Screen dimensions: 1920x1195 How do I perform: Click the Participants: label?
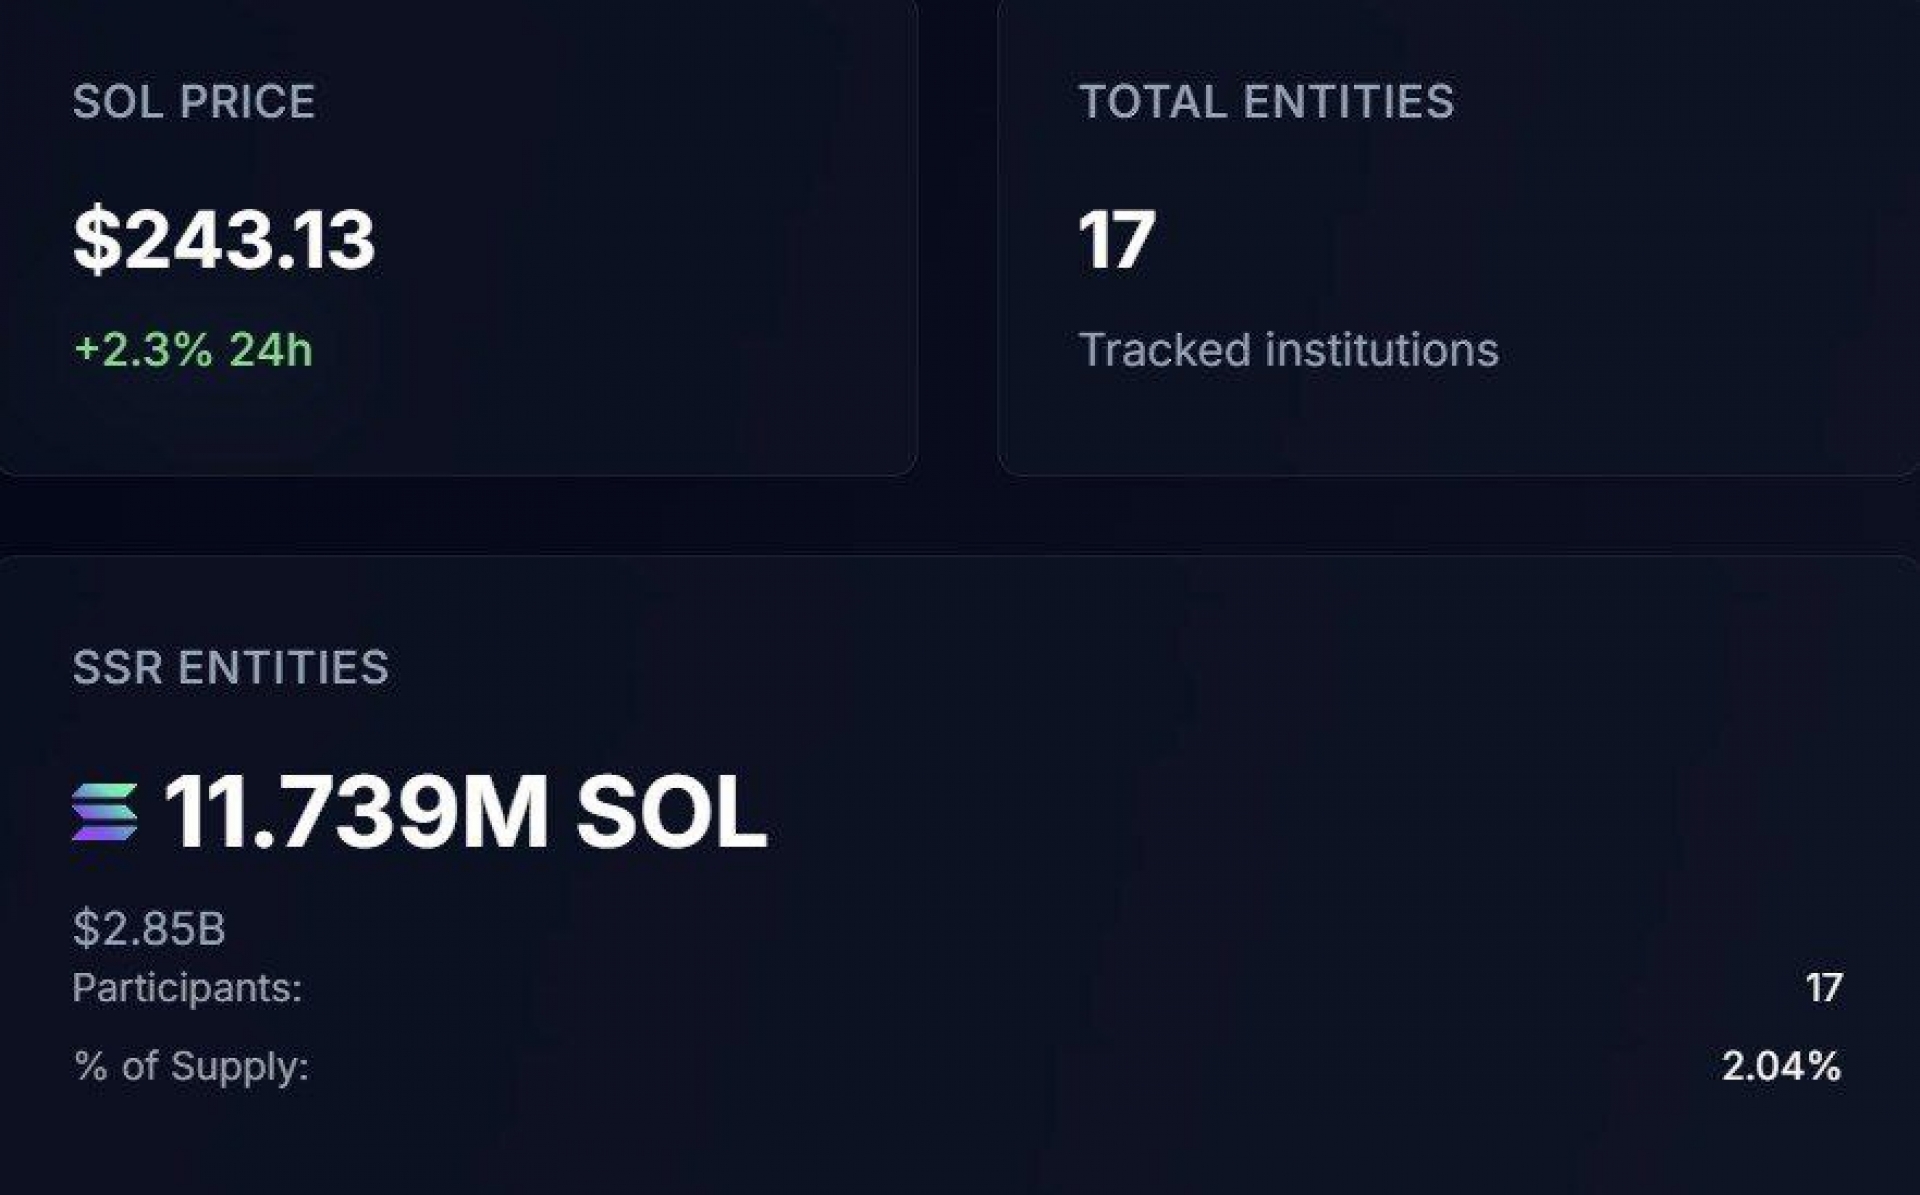pyautogui.click(x=187, y=988)
